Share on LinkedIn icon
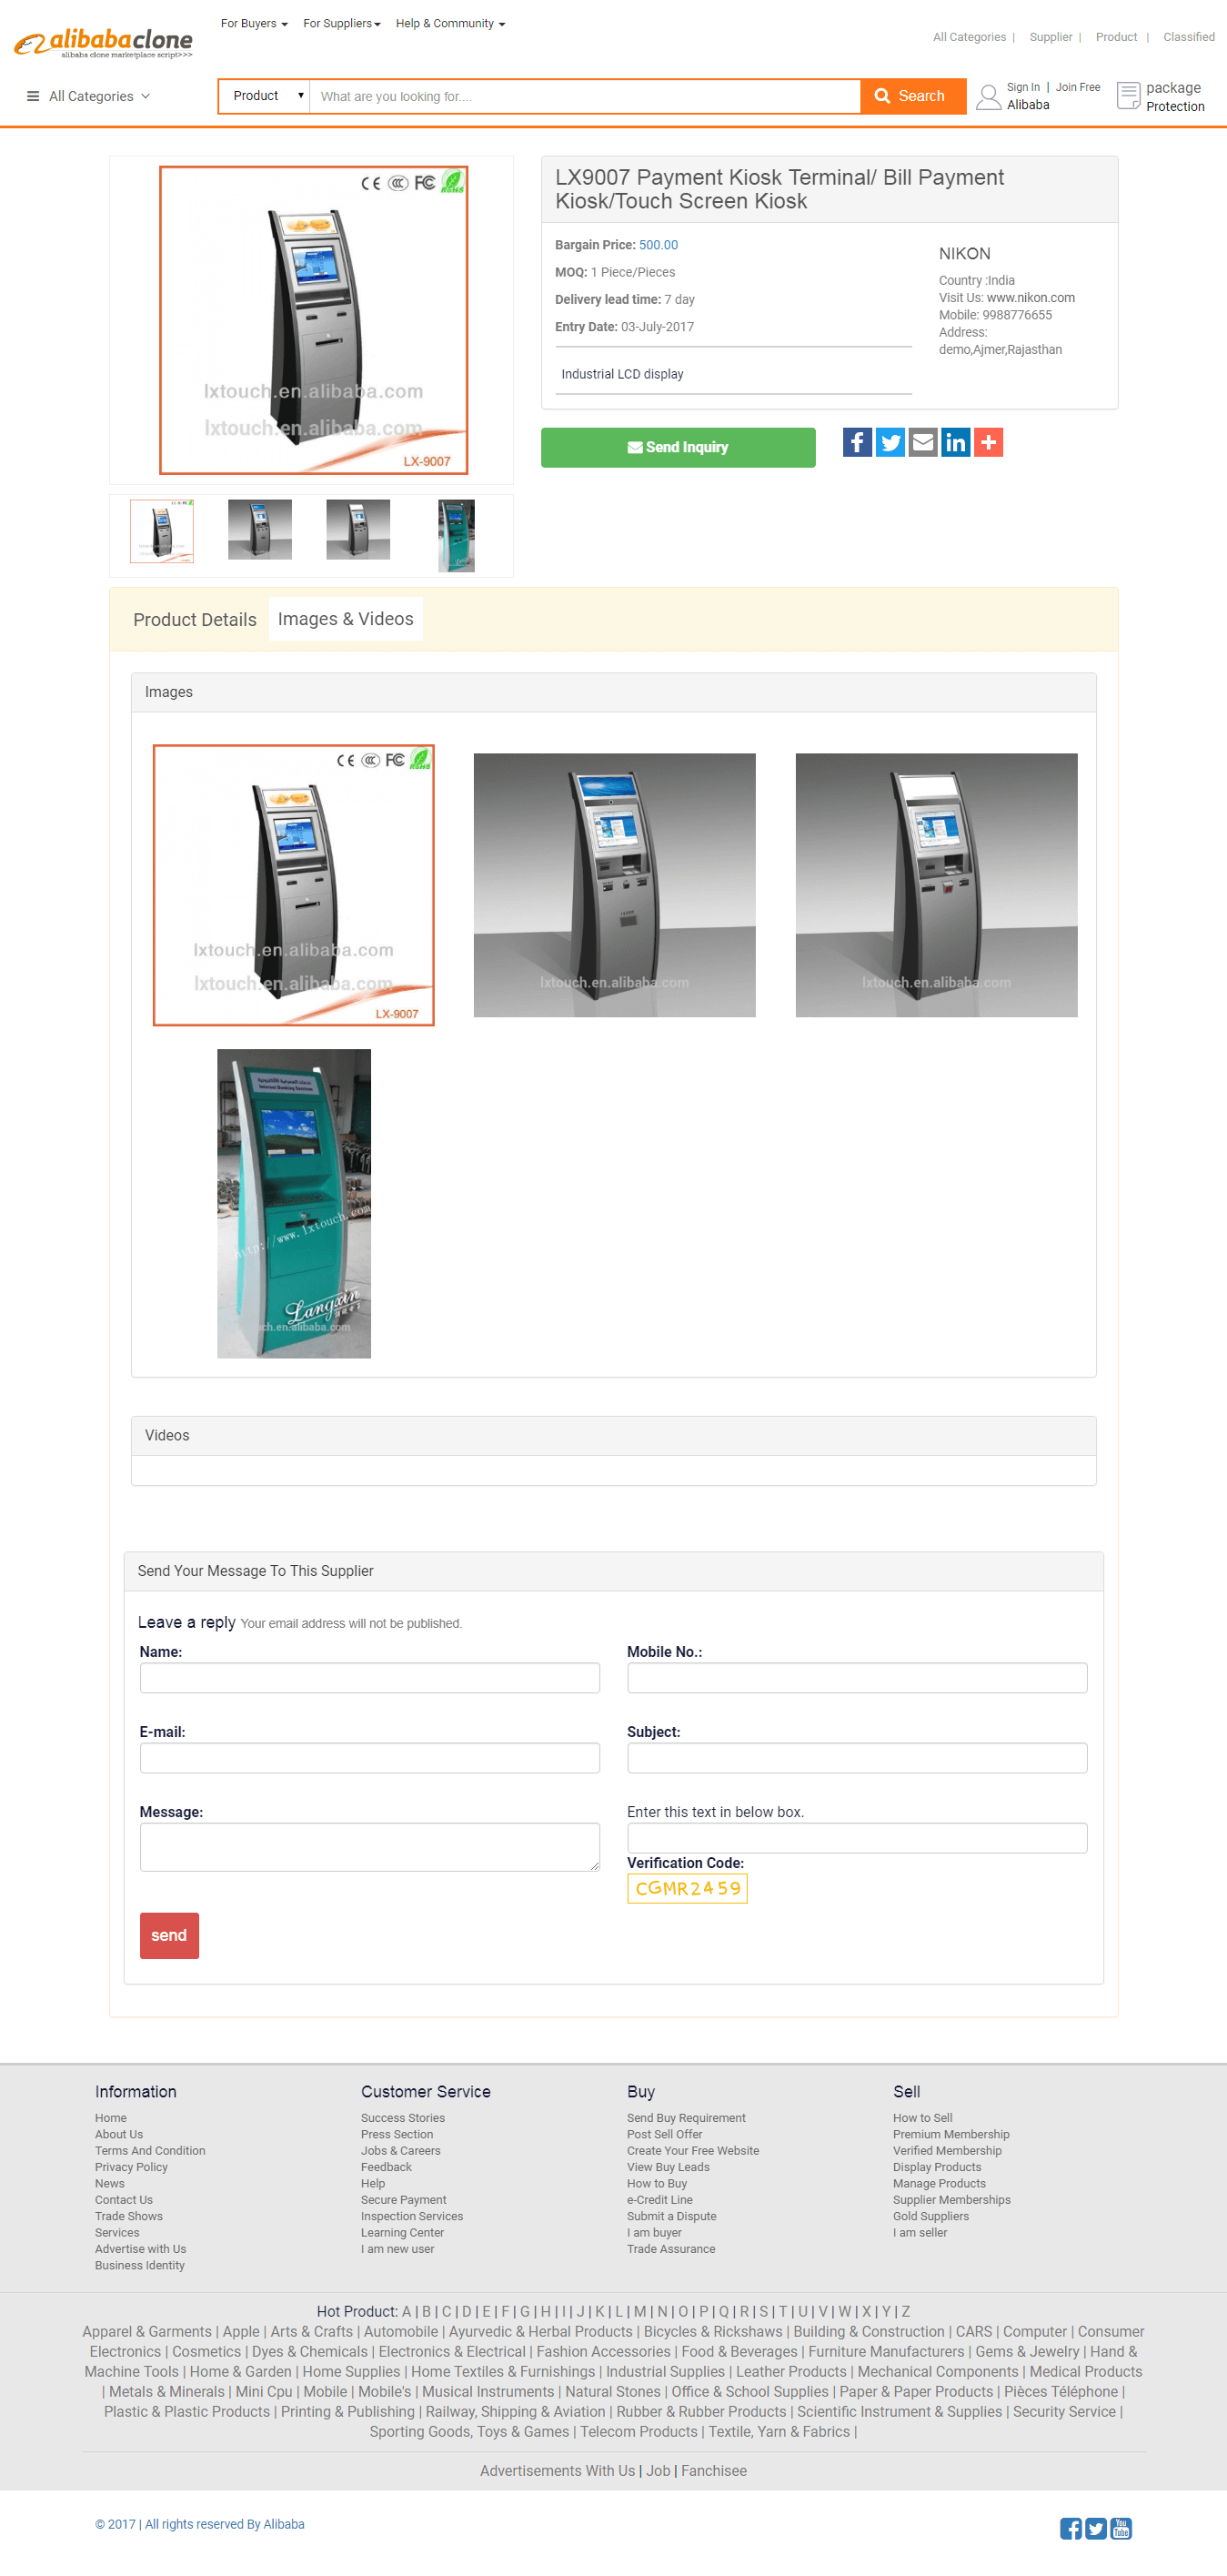Screen dimensions: 1227x2576 (956, 442)
